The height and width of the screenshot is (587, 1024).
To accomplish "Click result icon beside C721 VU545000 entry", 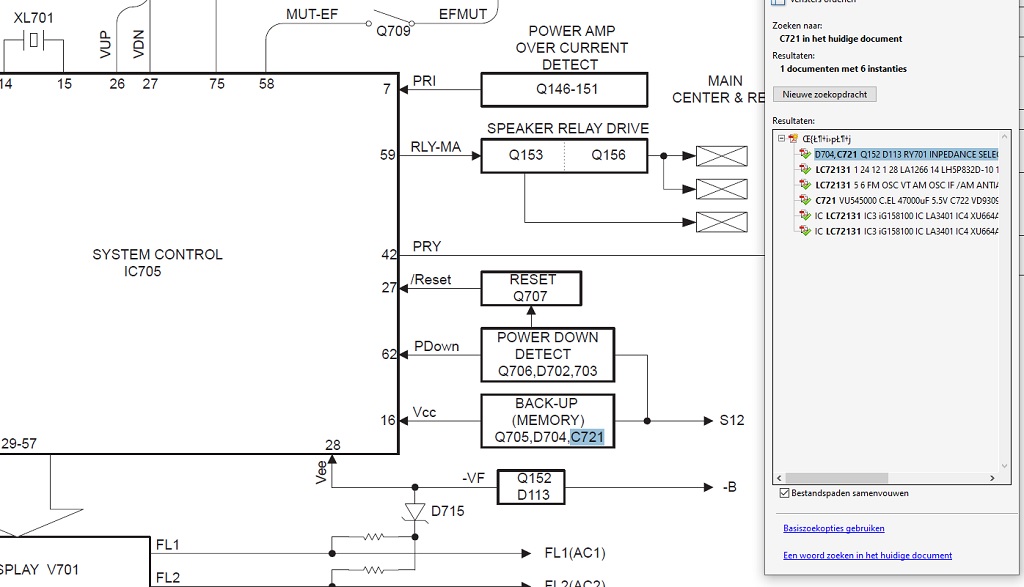I will point(805,200).
